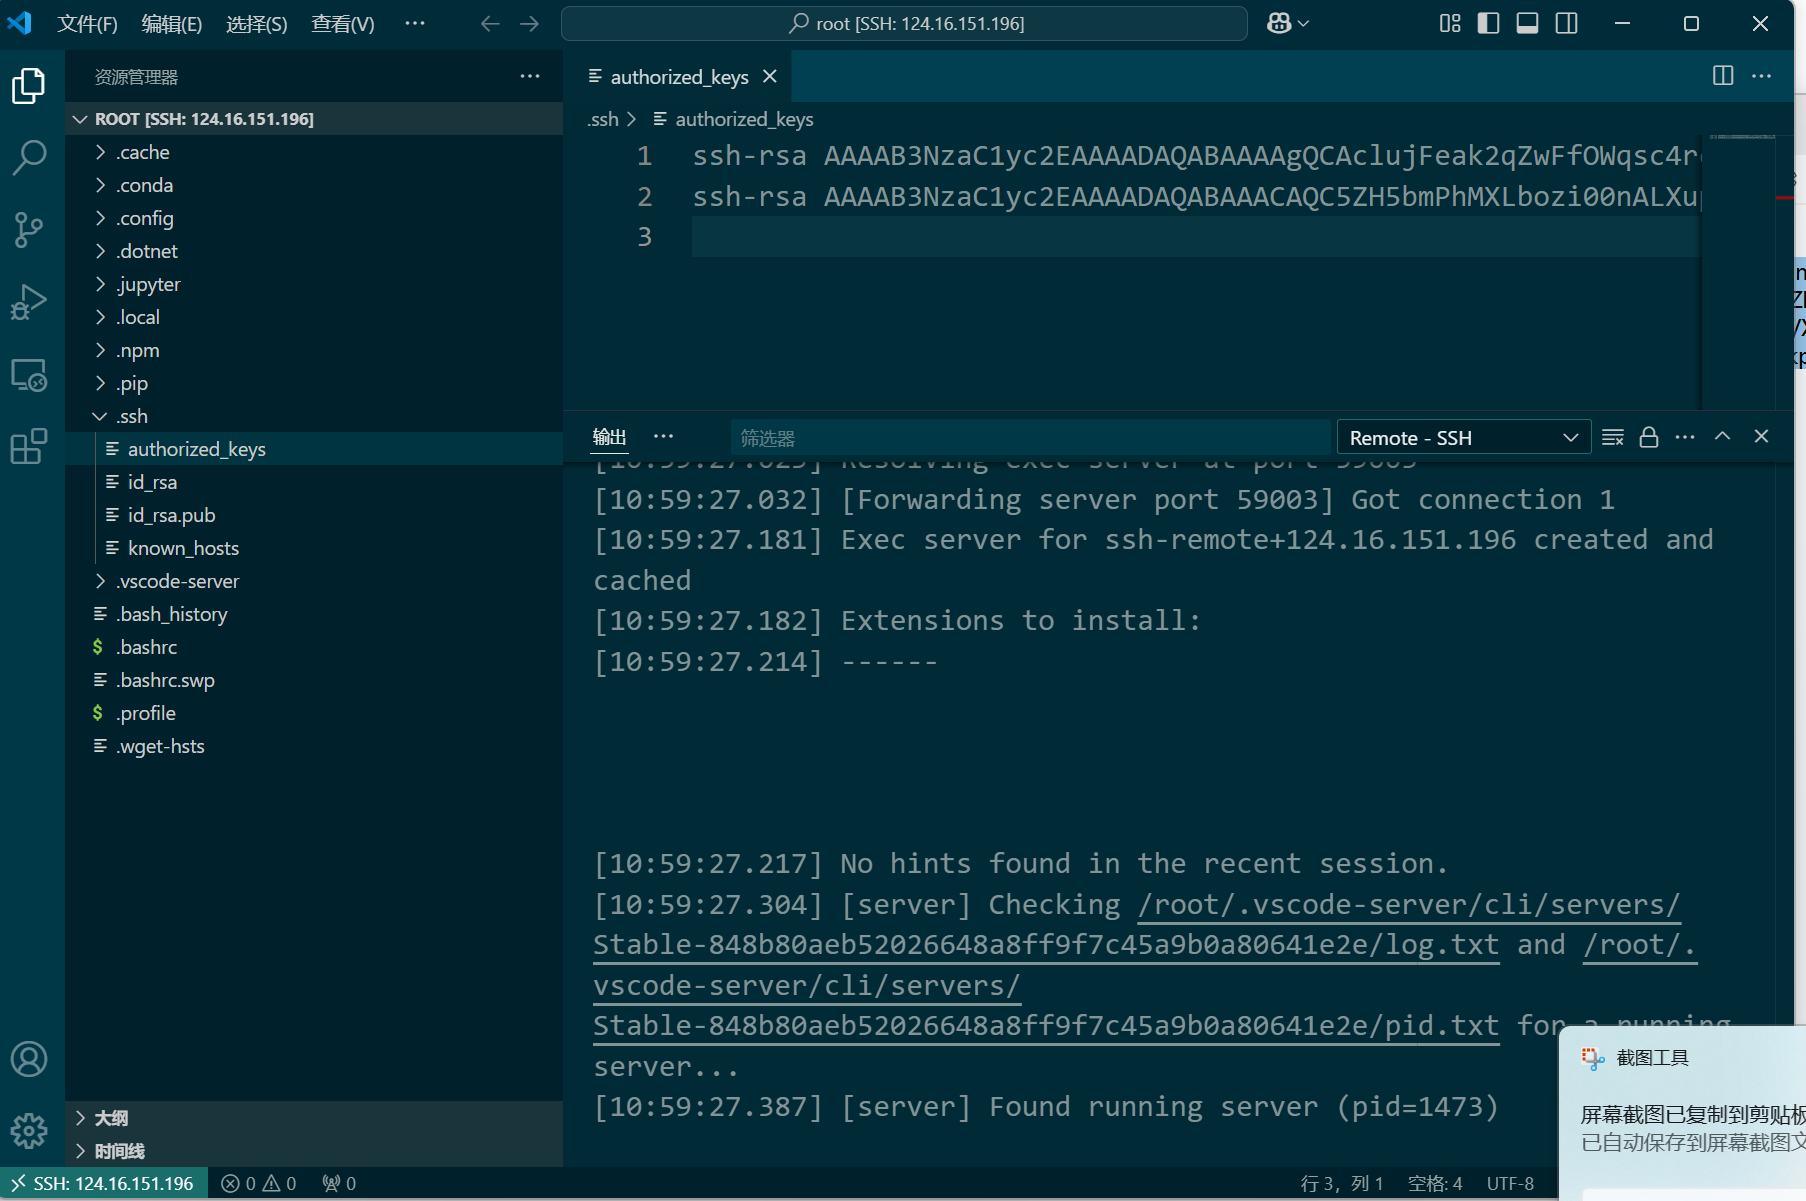The width and height of the screenshot is (1806, 1201).
Task: Open the overflow menu bar ellipsis
Action: click(415, 23)
